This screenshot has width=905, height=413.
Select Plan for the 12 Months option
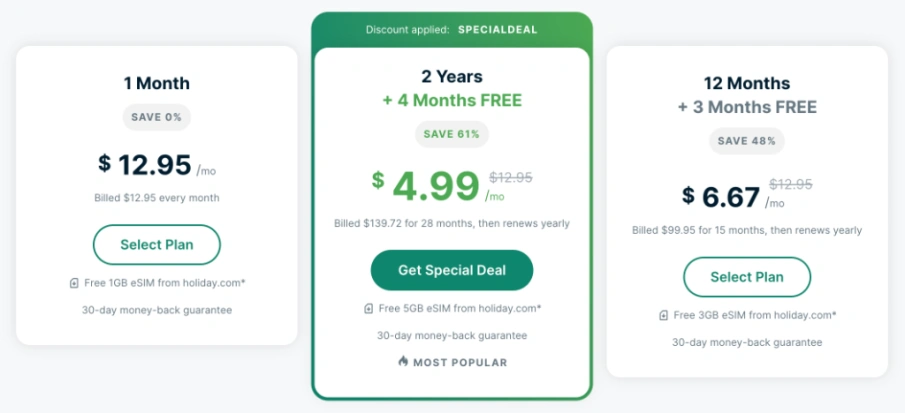click(x=747, y=277)
